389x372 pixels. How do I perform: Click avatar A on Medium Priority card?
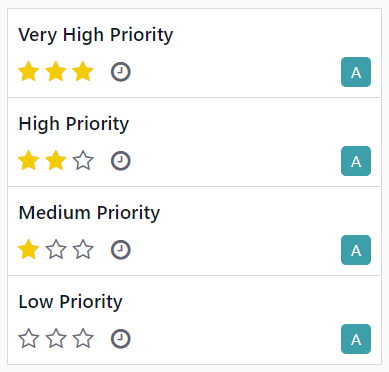356,250
